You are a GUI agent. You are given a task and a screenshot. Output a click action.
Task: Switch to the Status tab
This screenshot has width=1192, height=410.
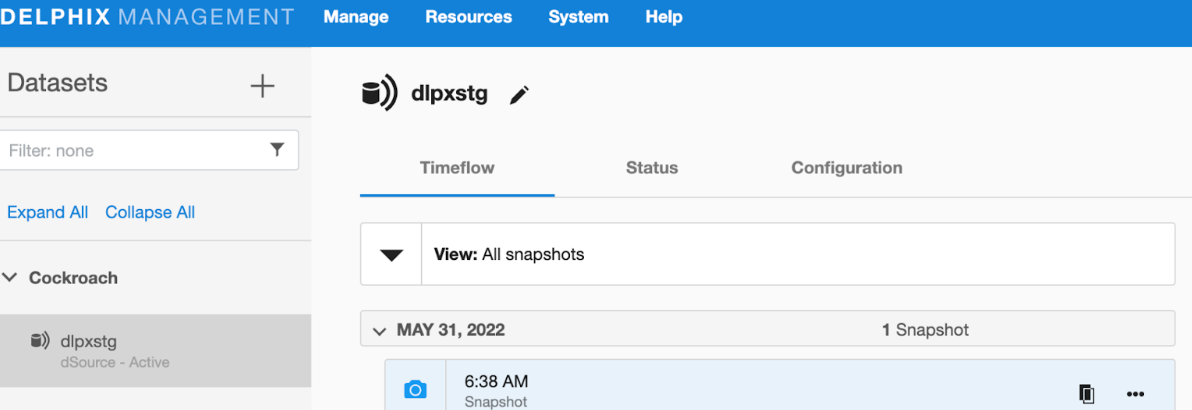[651, 168]
